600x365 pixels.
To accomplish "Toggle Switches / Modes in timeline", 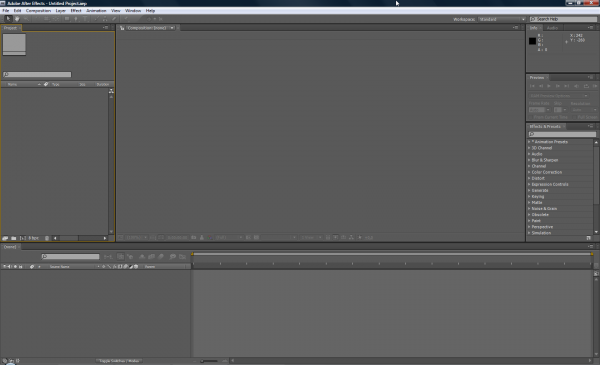I will tap(119, 361).
